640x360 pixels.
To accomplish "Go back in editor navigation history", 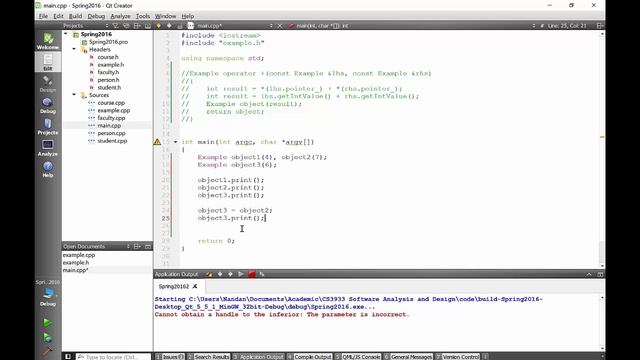I will pyautogui.click(x=159, y=26).
